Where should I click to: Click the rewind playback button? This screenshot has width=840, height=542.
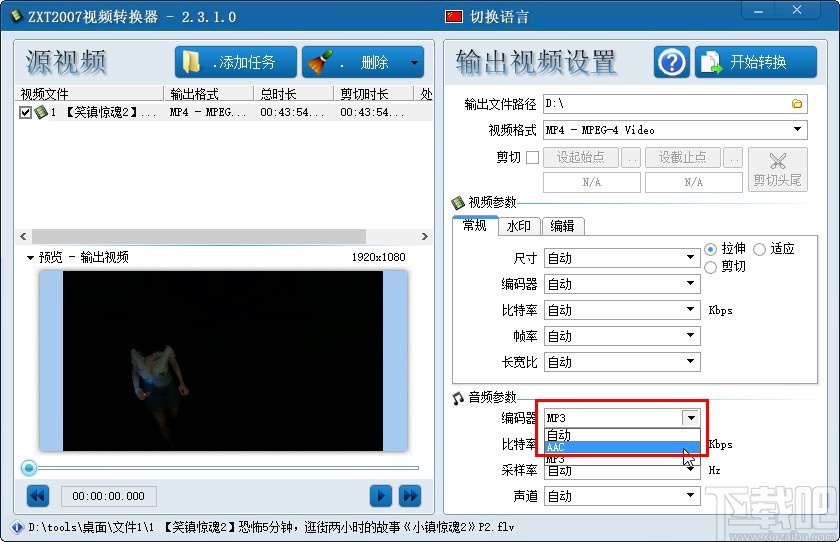(x=38, y=496)
